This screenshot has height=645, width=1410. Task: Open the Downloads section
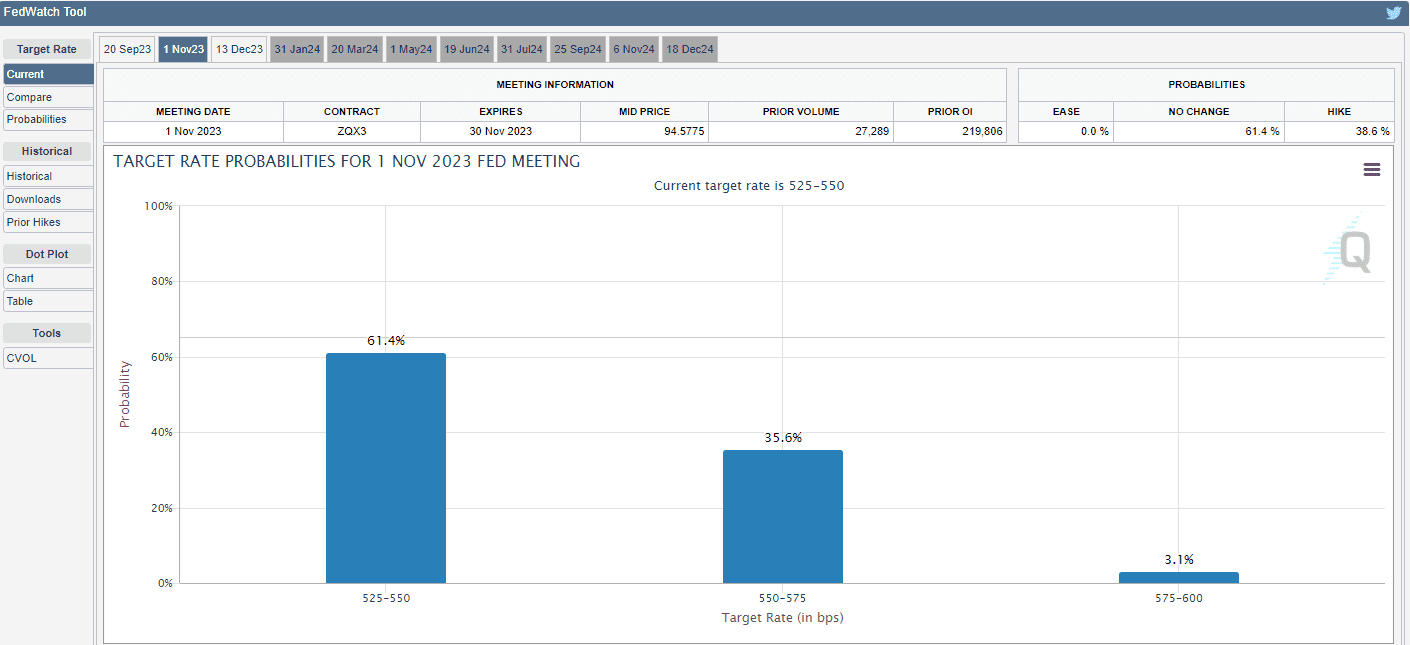(48, 199)
